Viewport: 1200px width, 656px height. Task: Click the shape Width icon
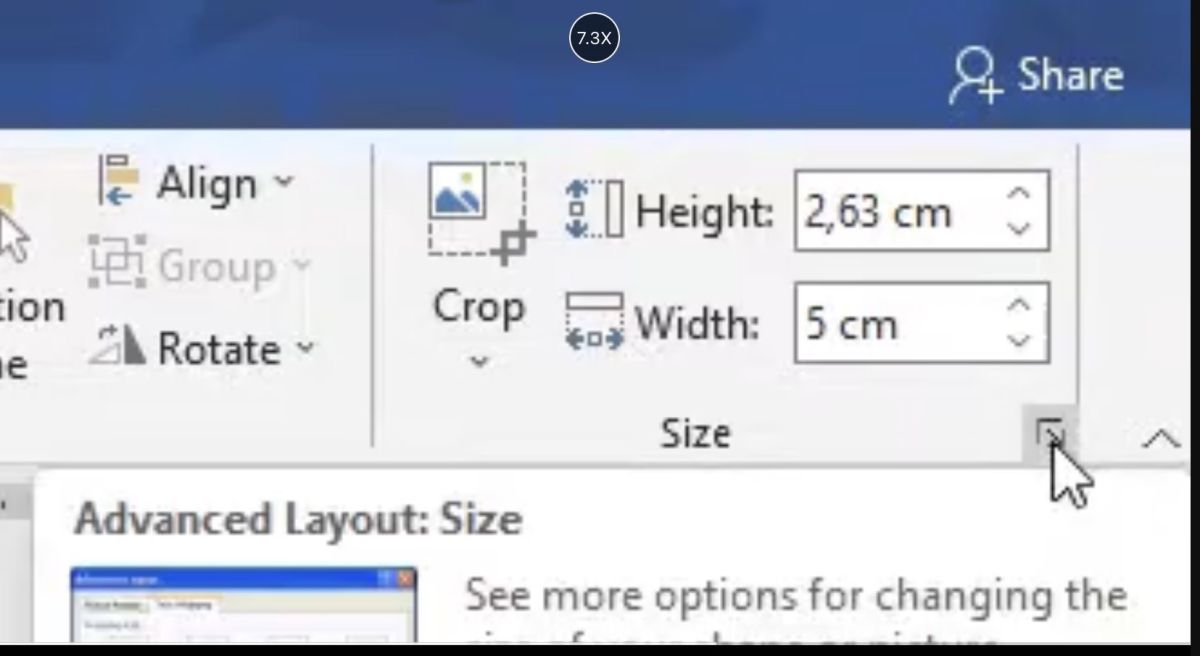[594, 321]
